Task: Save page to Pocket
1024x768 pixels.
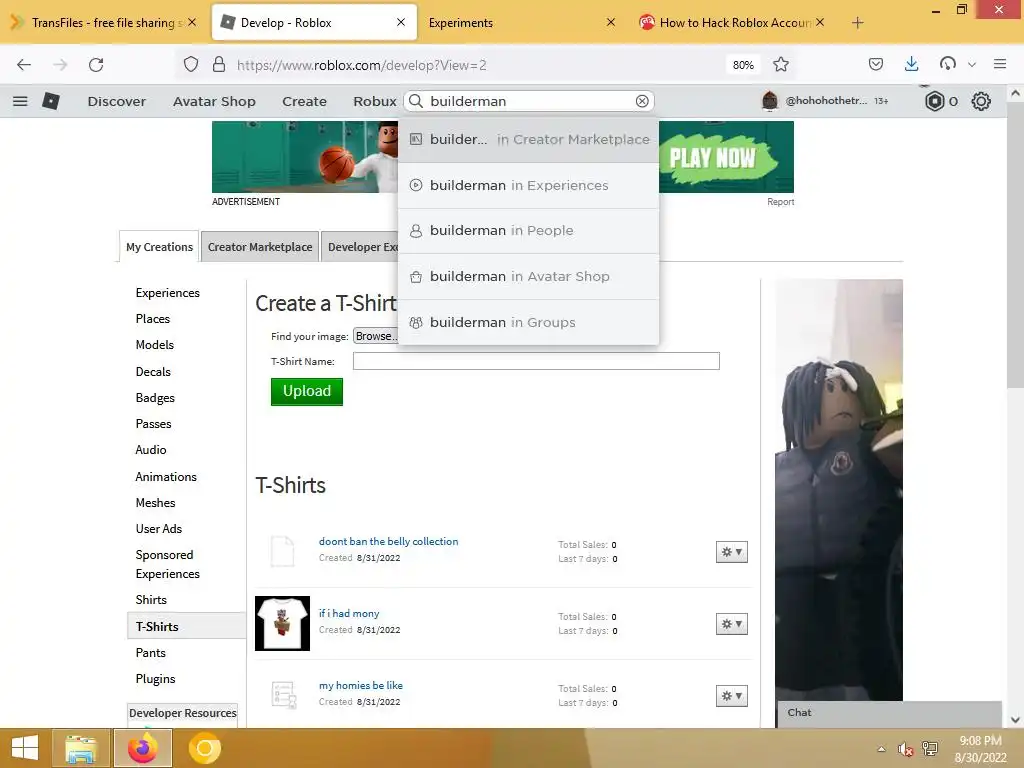Action: click(876, 64)
